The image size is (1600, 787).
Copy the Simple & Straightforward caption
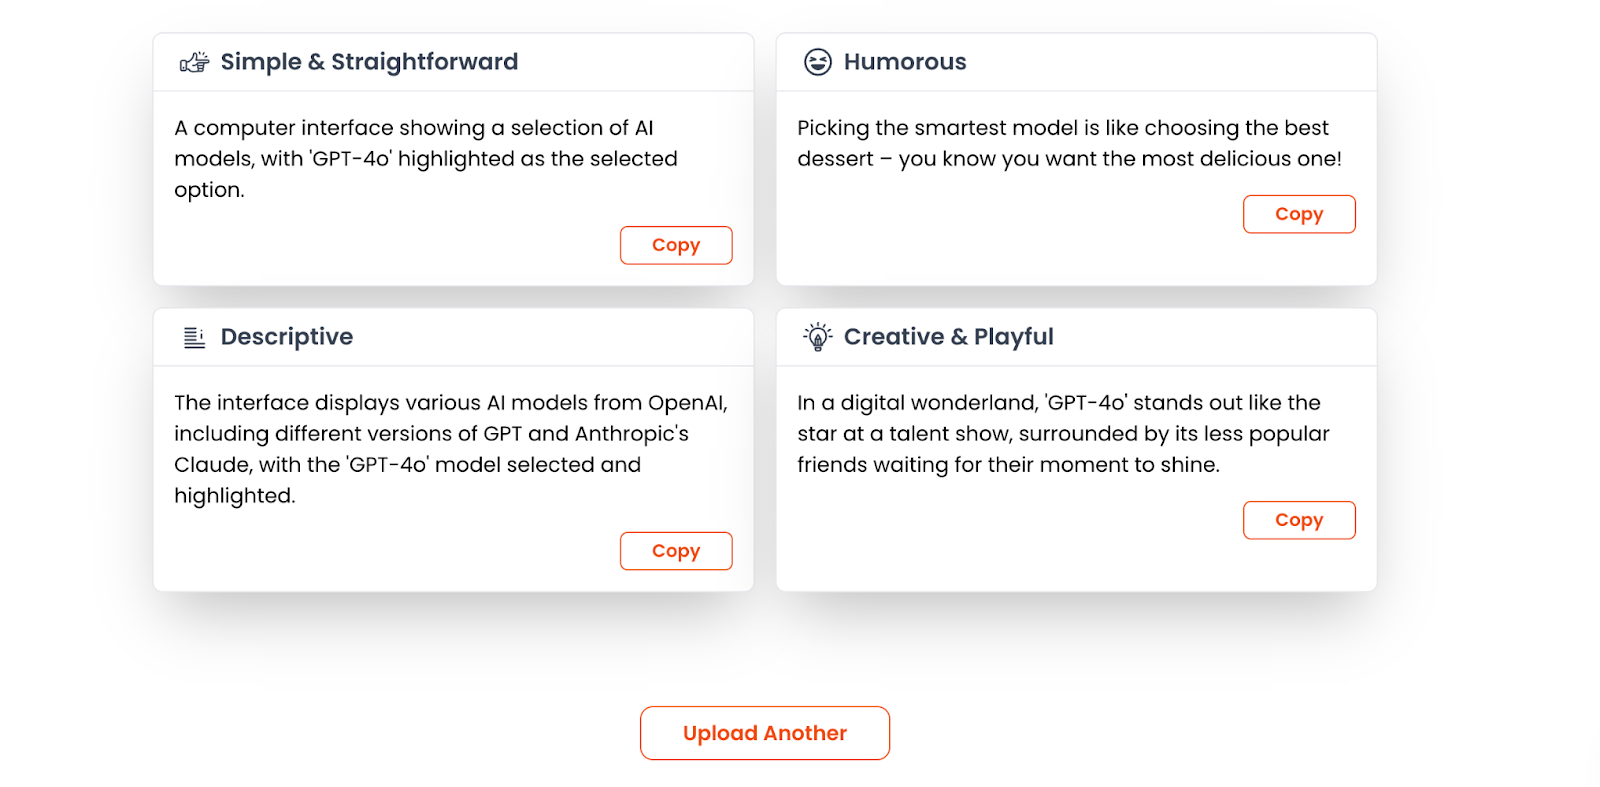pos(676,245)
